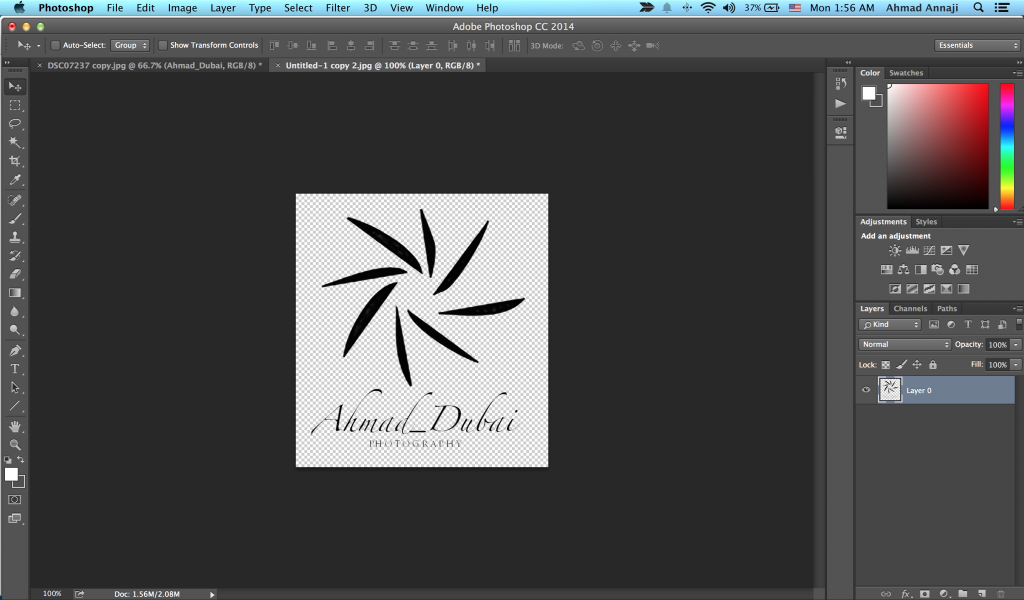Enable the Auto-Select checkbox

(x=56, y=45)
